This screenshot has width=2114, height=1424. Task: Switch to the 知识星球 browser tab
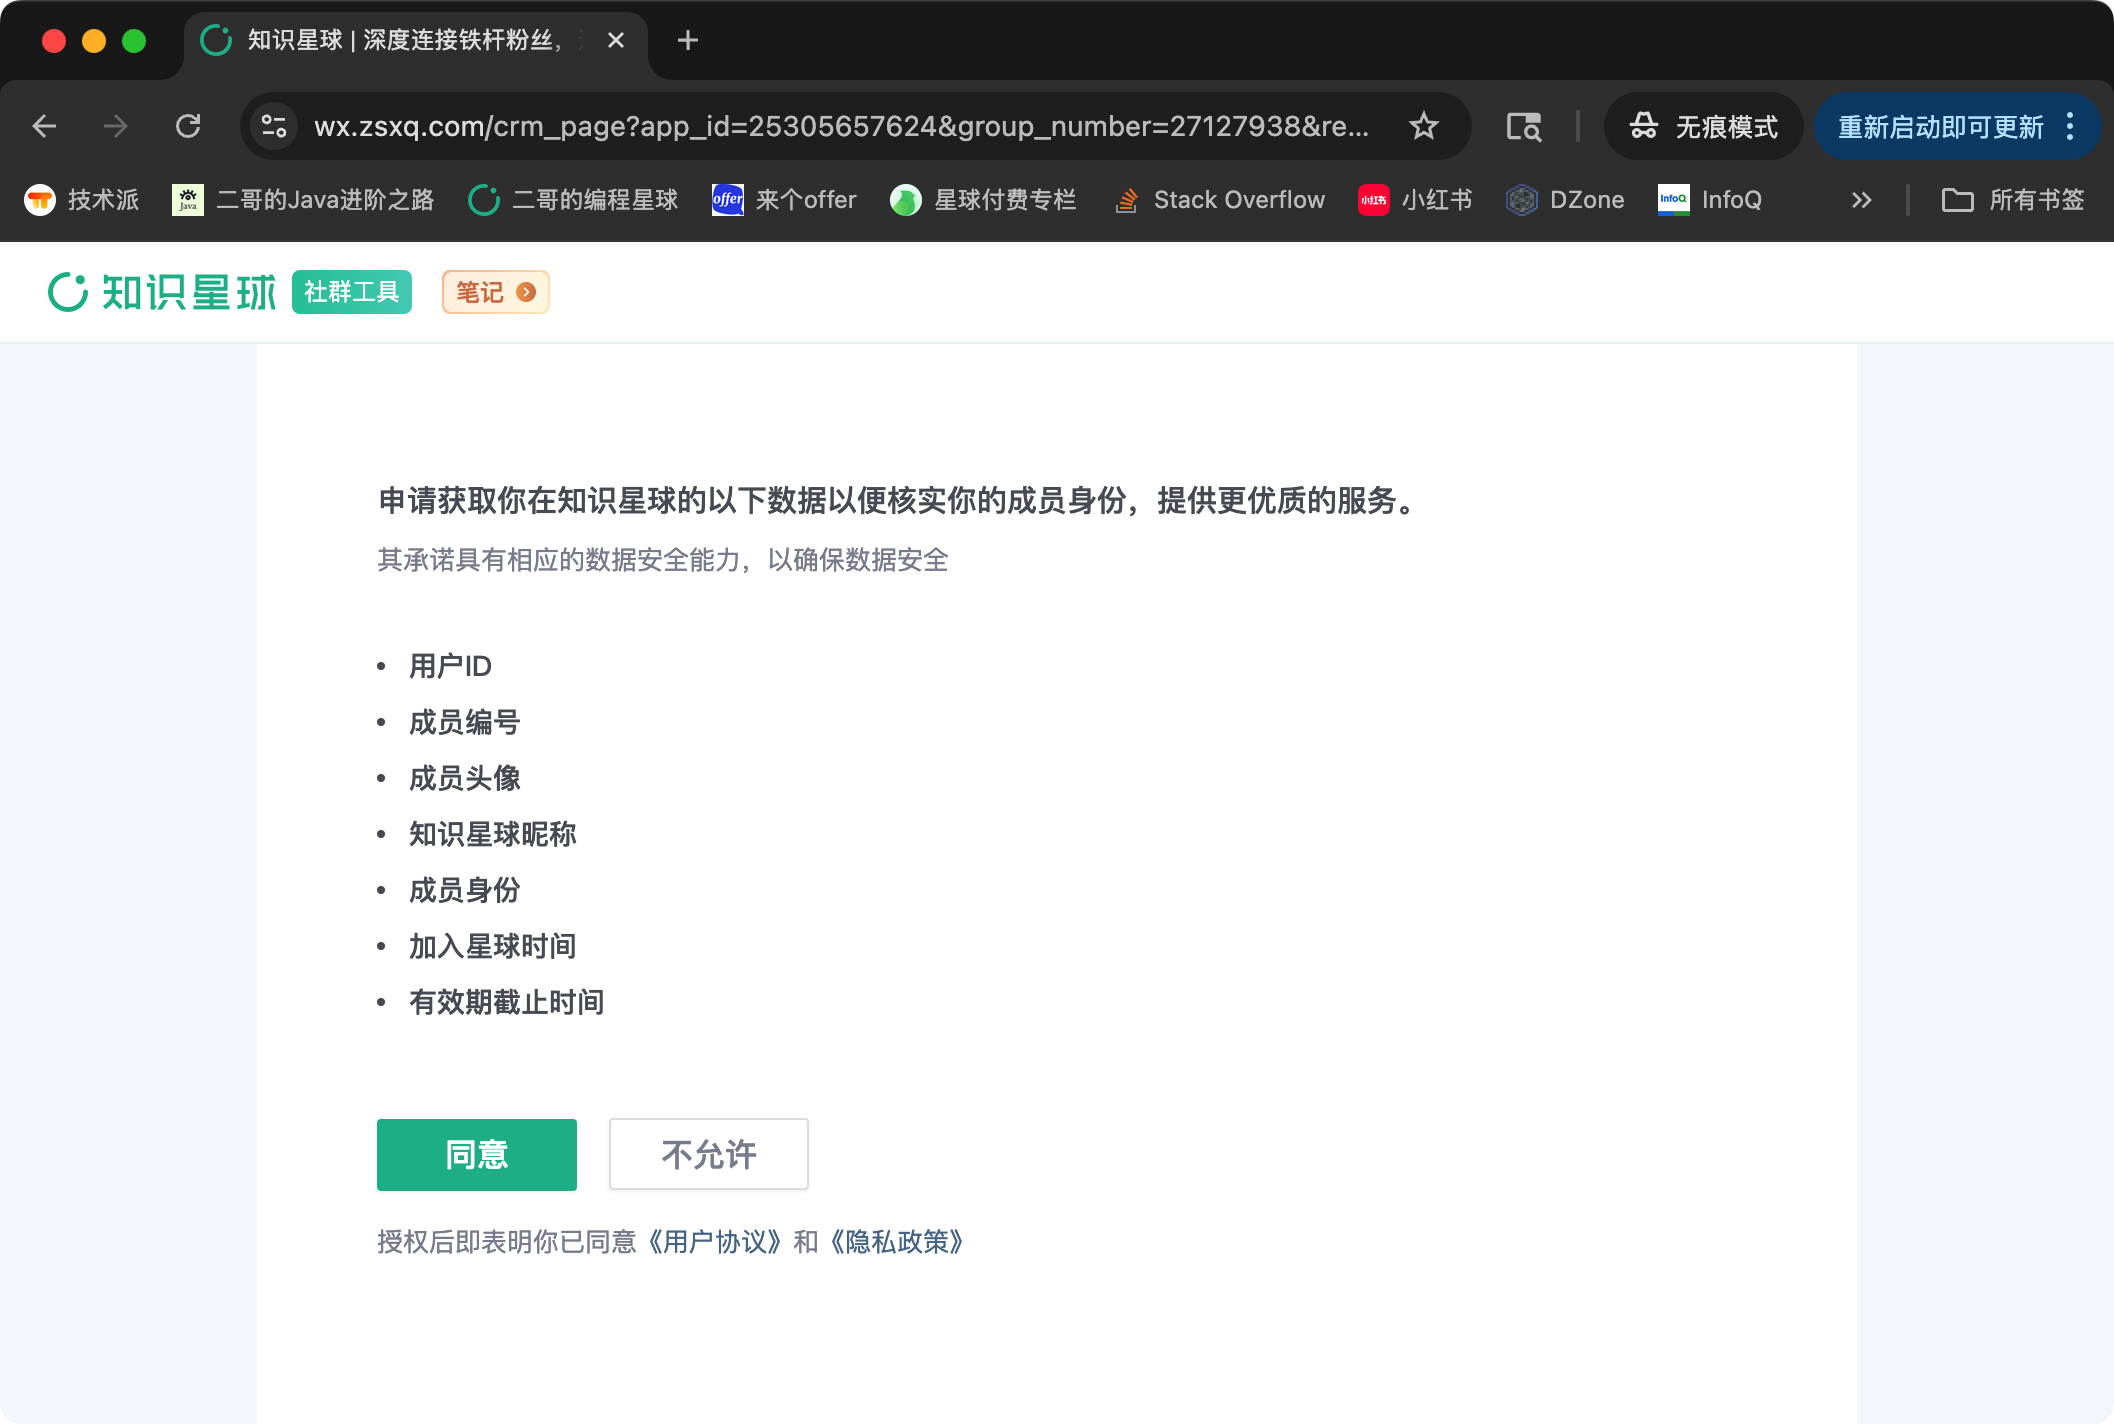pyautogui.click(x=400, y=40)
